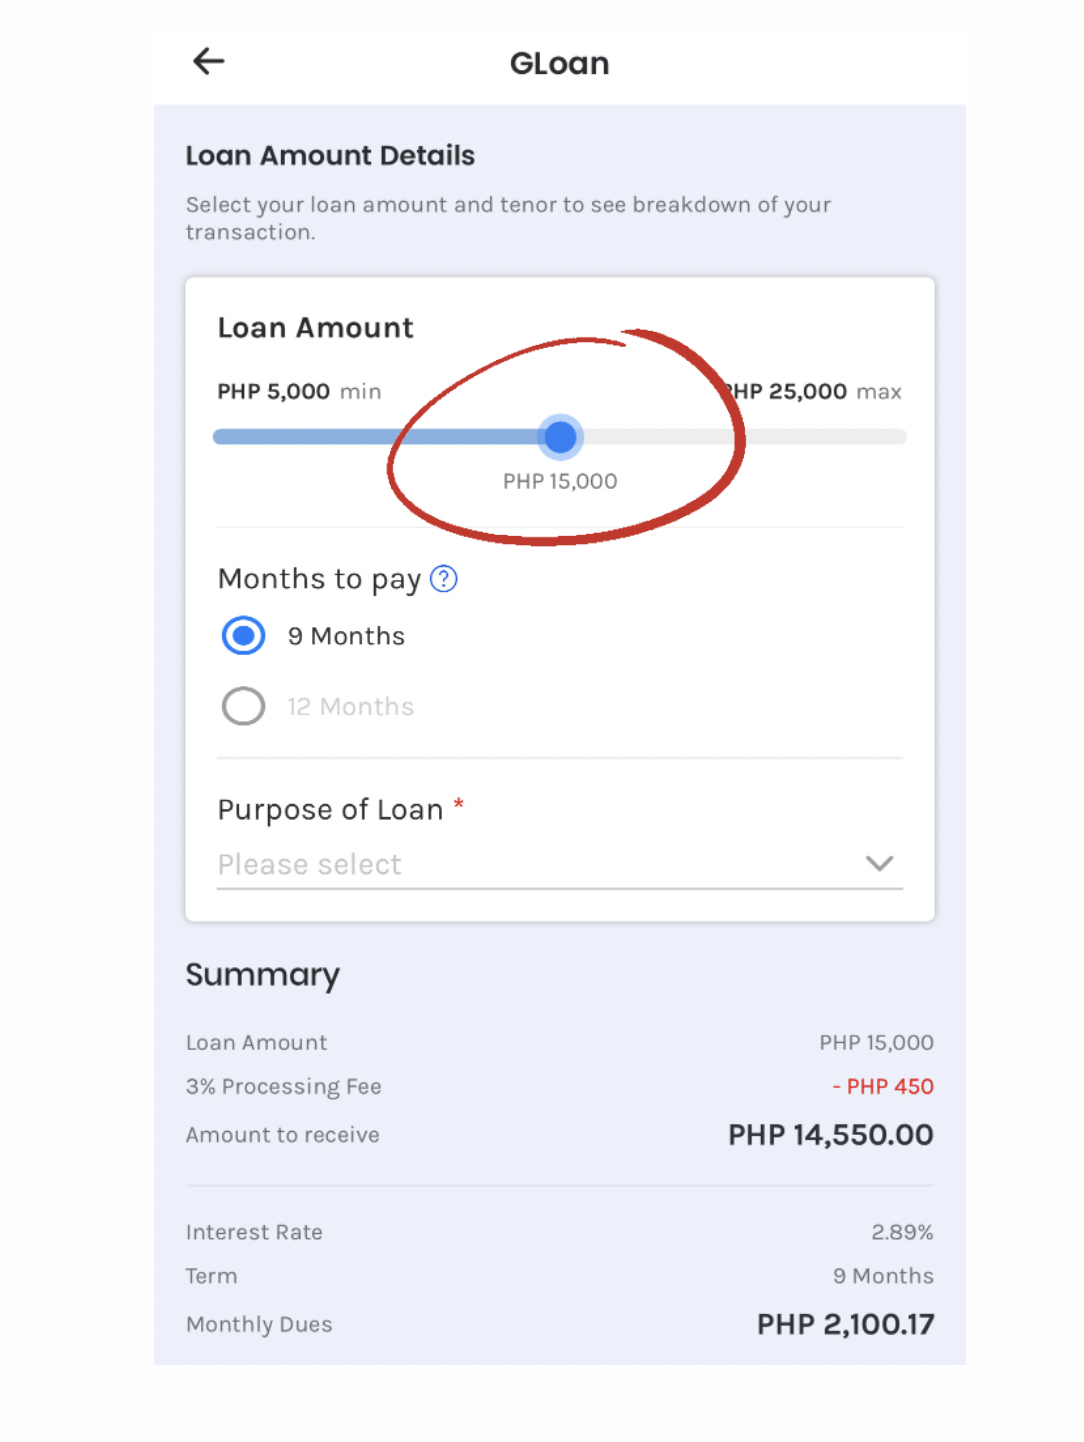Click the Summary section heading

pyautogui.click(x=262, y=975)
